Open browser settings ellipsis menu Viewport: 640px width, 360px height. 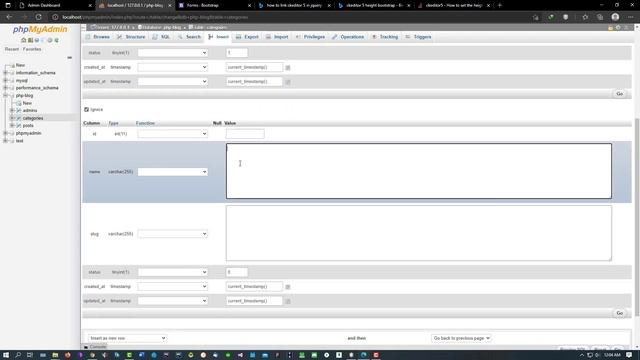pos(631,17)
